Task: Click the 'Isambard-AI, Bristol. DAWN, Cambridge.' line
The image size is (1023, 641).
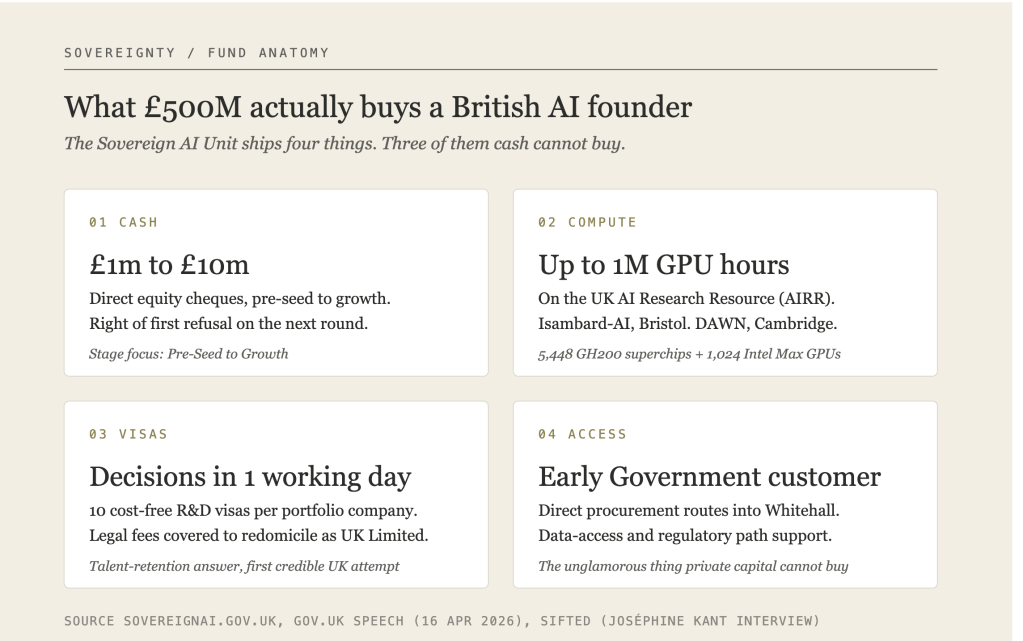Action: tap(687, 323)
